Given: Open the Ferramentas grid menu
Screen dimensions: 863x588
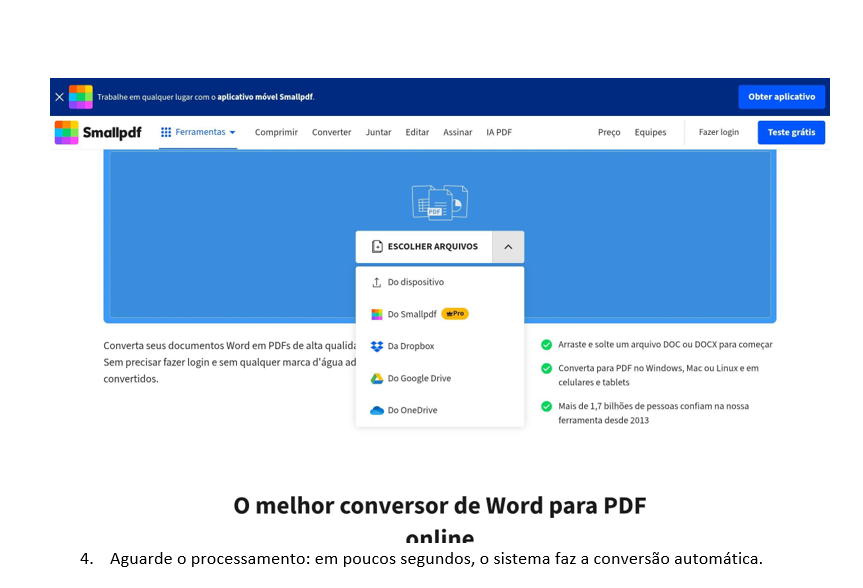Looking at the screenshot, I should (198, 132).
